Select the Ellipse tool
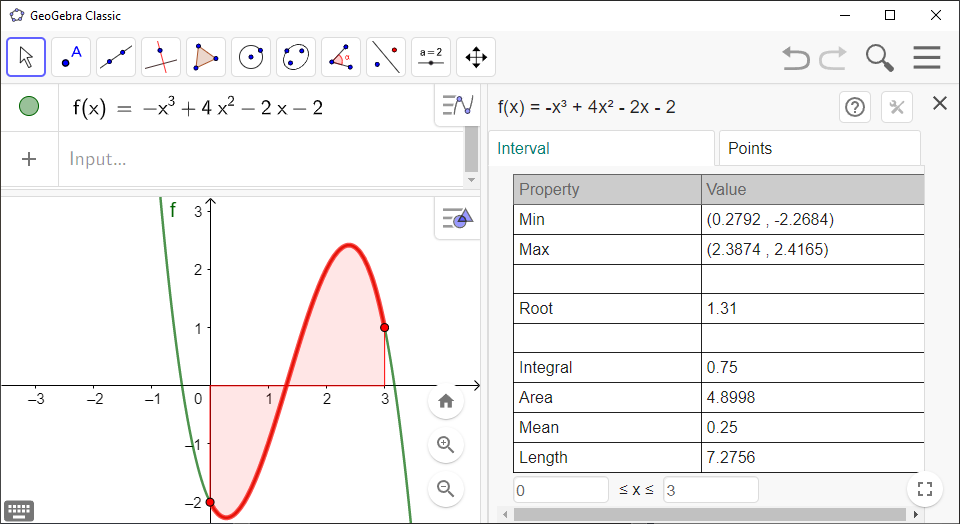Screen dimensions: 960x524 coord(296,57)
